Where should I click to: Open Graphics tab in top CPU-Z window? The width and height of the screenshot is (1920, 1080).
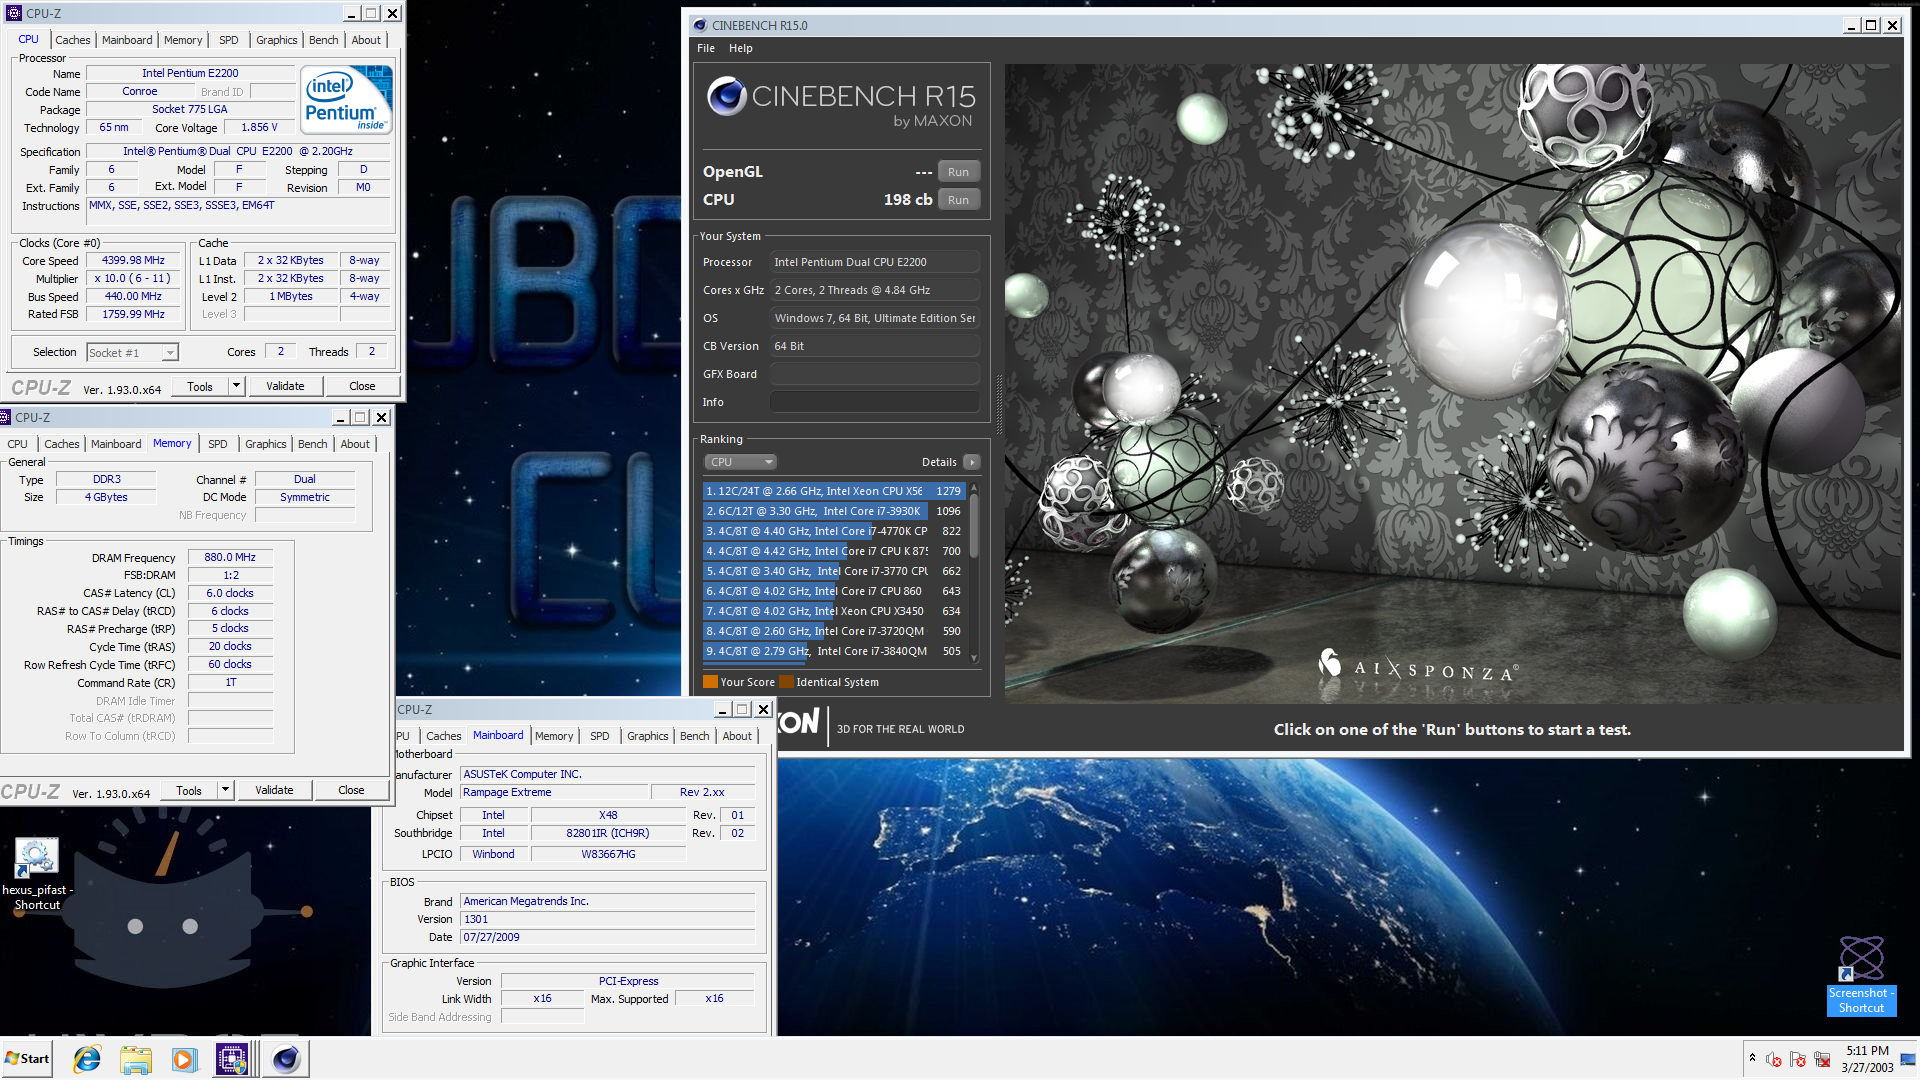pyautogui.click(x=276, y=40)
